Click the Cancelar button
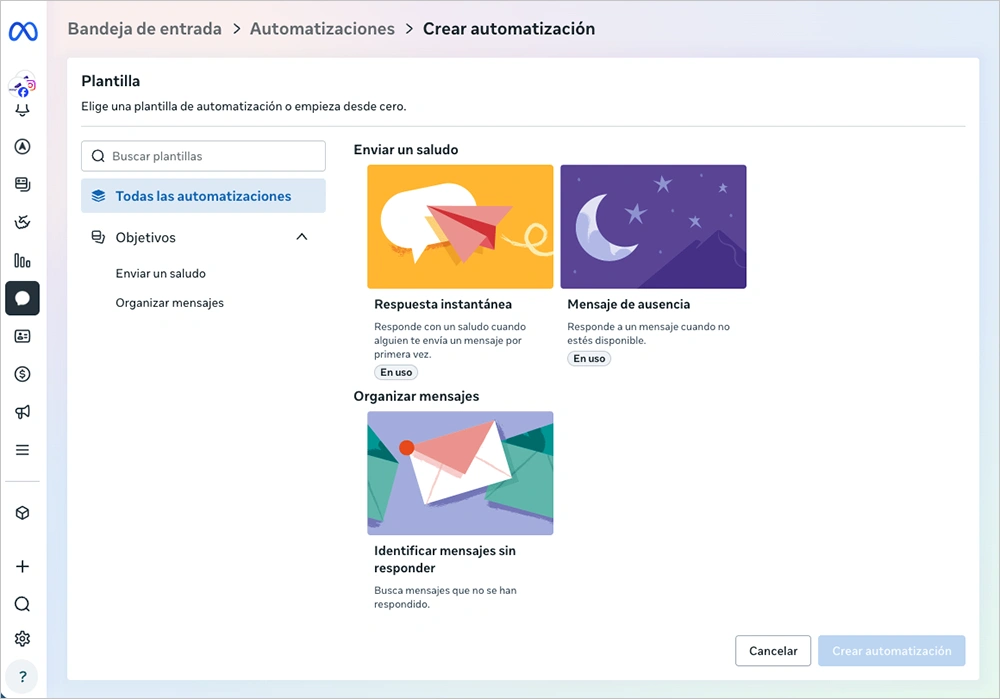 click(x=772, y=650)
